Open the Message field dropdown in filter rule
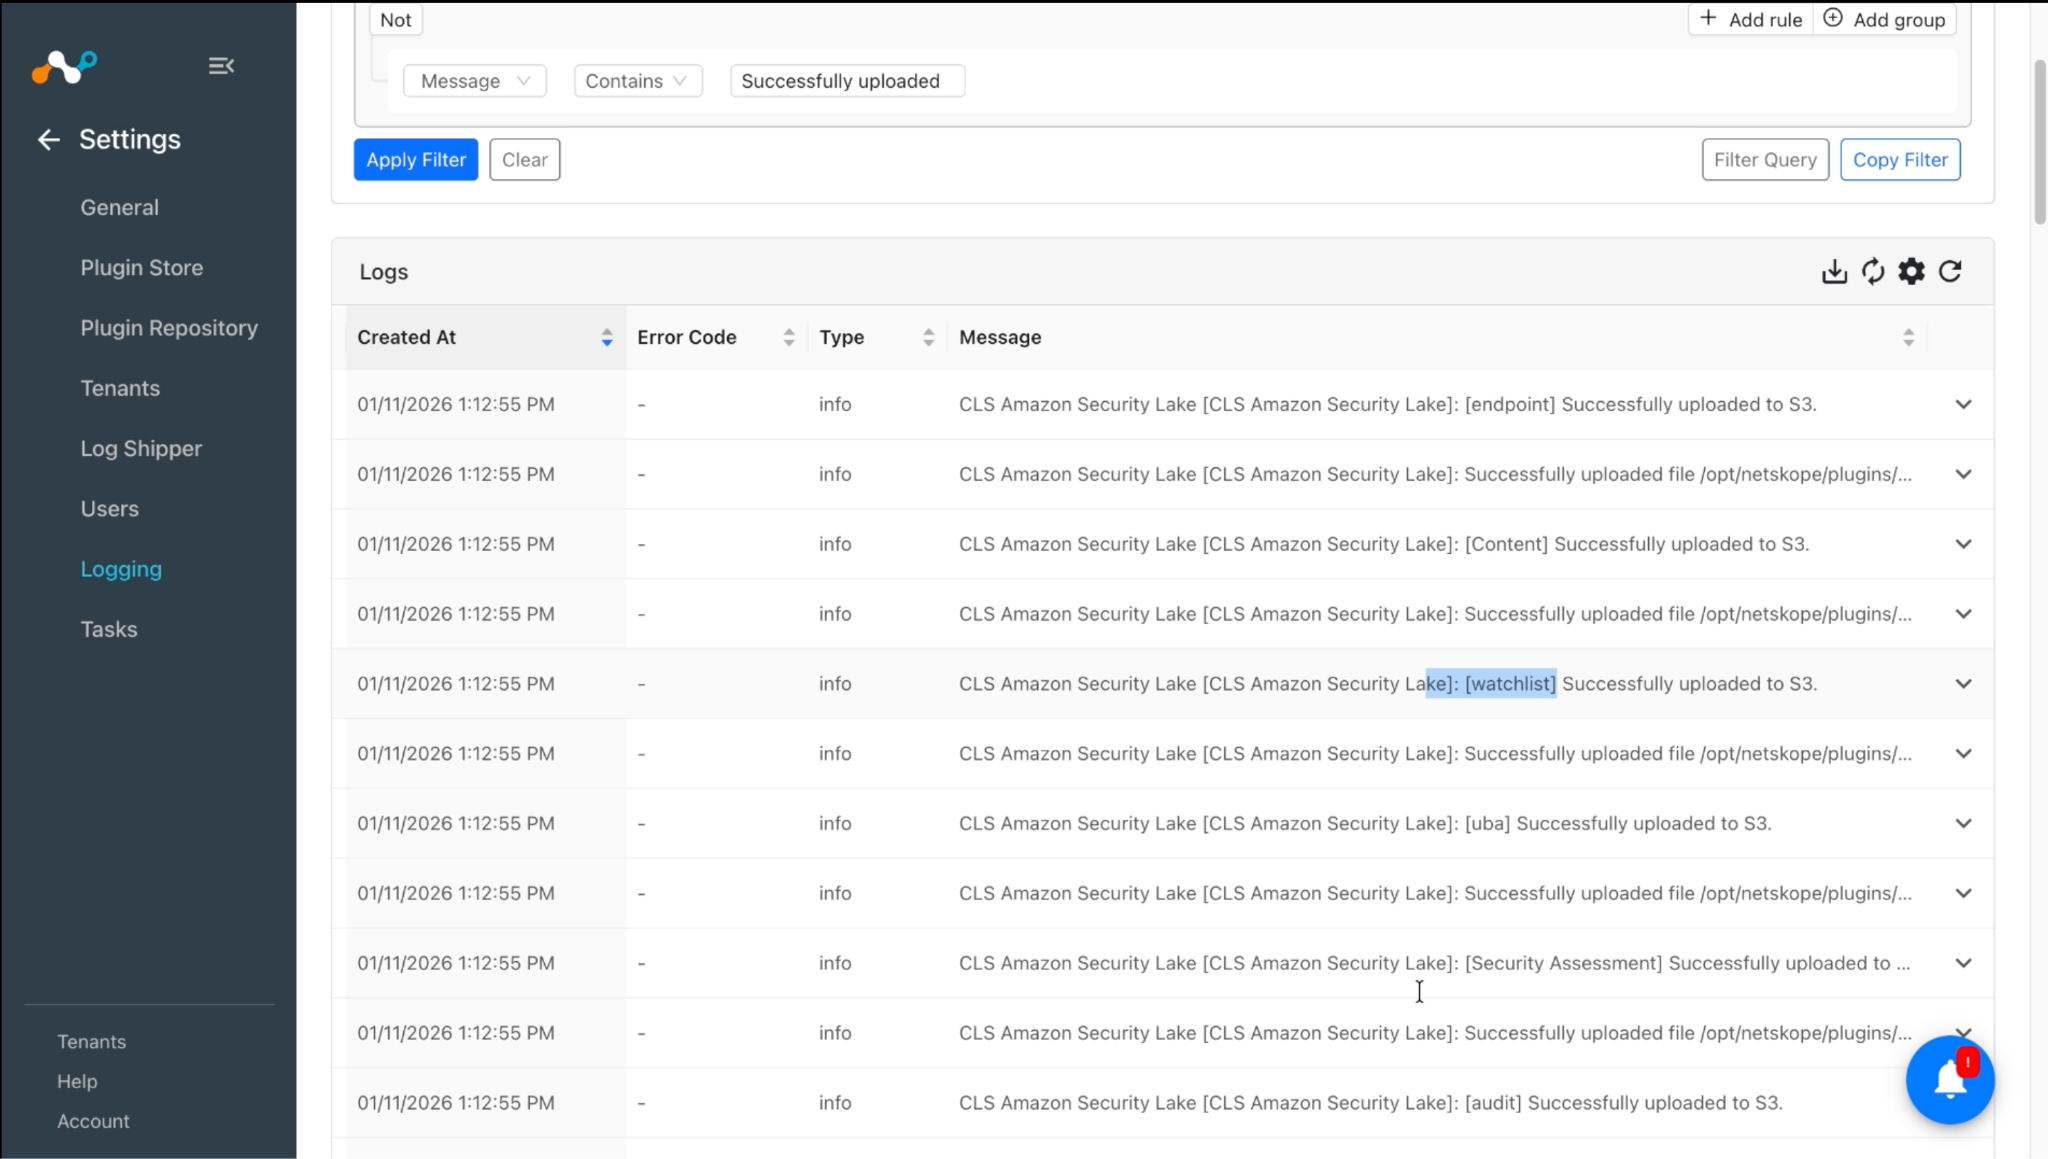This screenshot has width=2048, height=1159. click(x=475, y=81)
